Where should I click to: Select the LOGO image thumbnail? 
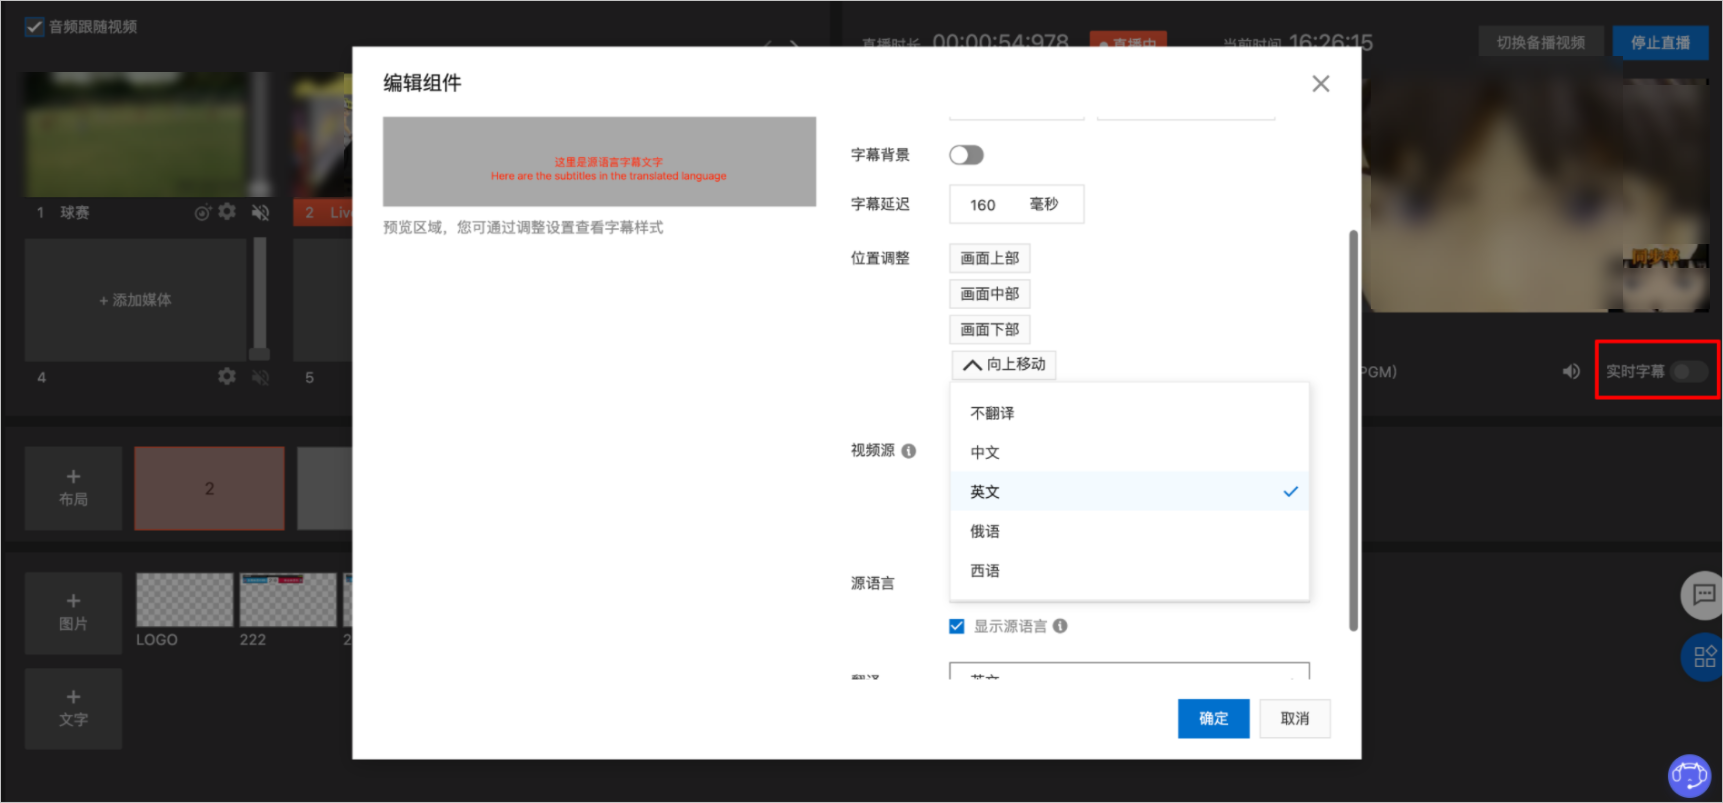(x=184, y=599)
